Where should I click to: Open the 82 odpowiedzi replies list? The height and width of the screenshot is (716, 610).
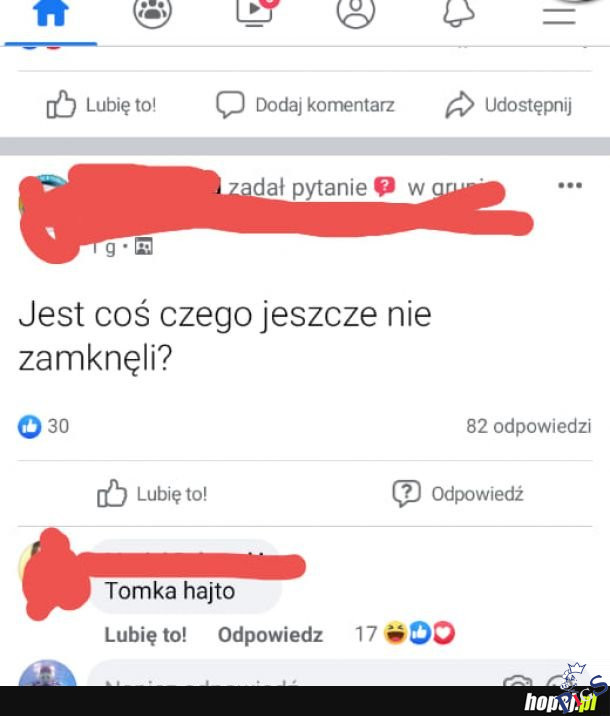pos(529,426)
